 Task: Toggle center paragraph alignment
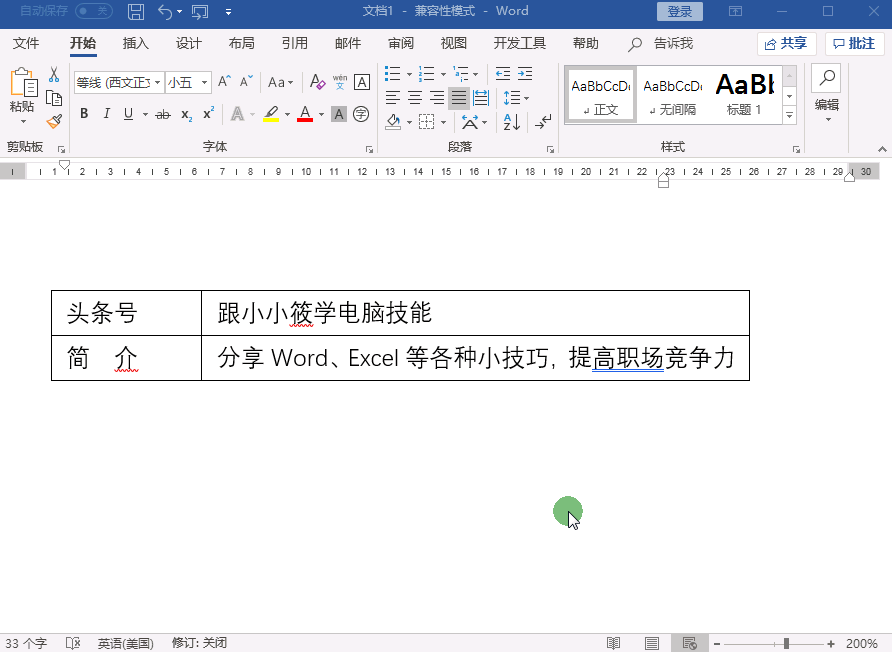coord(416,97)
